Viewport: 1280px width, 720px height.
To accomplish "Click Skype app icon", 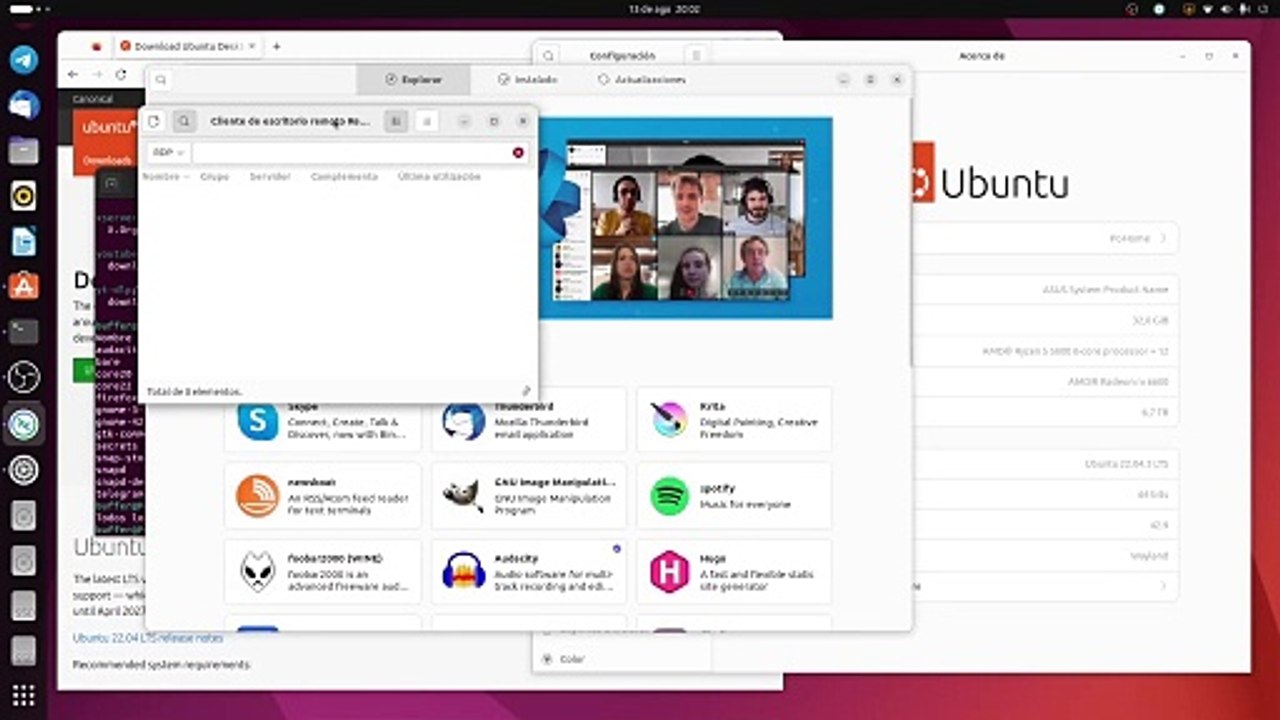I will tap(258, 420).
